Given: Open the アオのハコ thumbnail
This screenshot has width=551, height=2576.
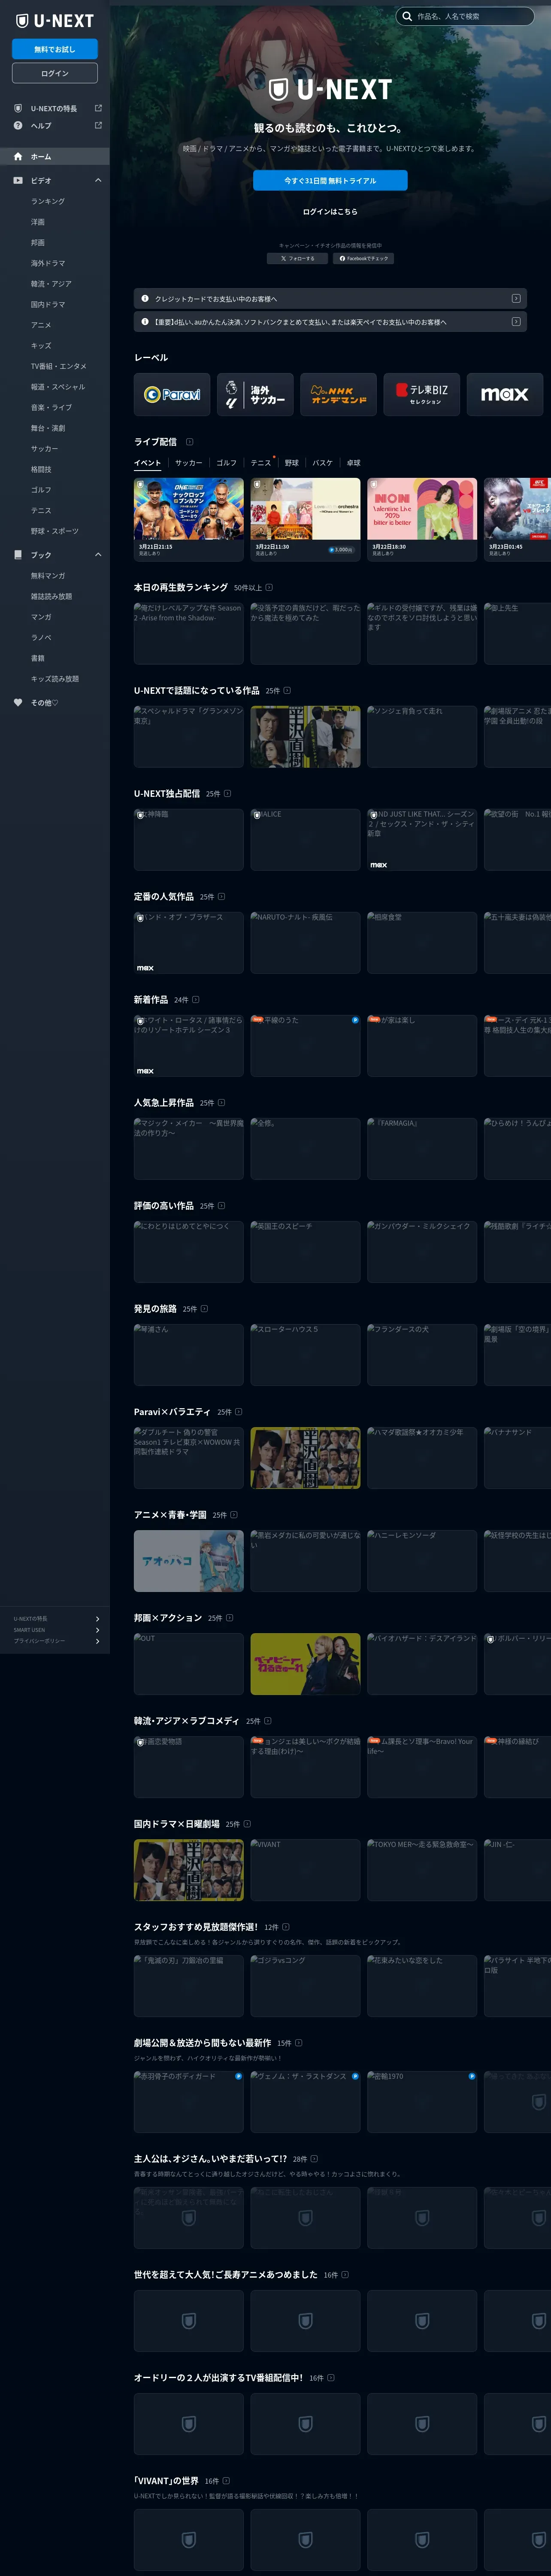Looking at the screenshot, I should 189,1561.
